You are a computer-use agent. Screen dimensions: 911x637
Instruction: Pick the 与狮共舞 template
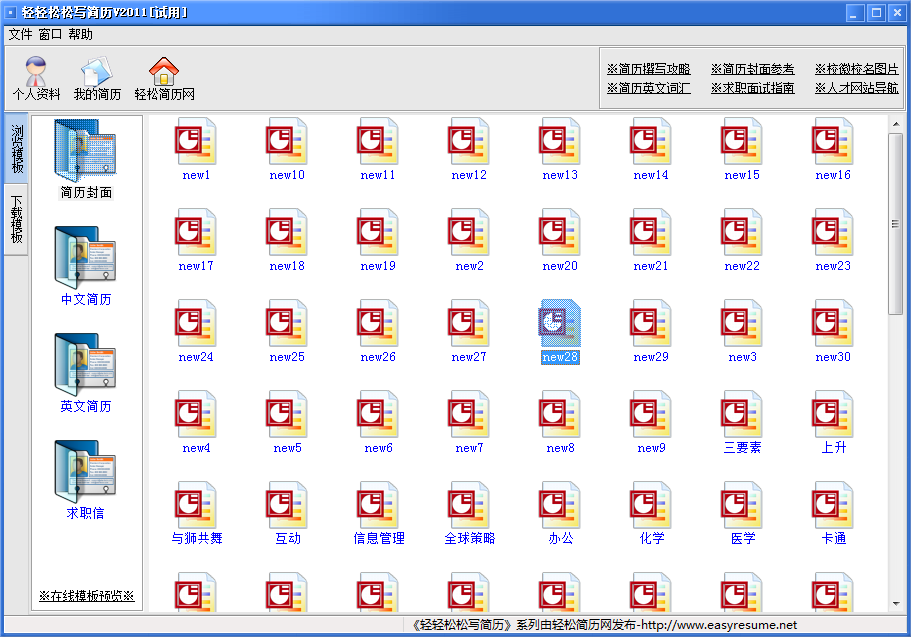[x=196, y=507]
